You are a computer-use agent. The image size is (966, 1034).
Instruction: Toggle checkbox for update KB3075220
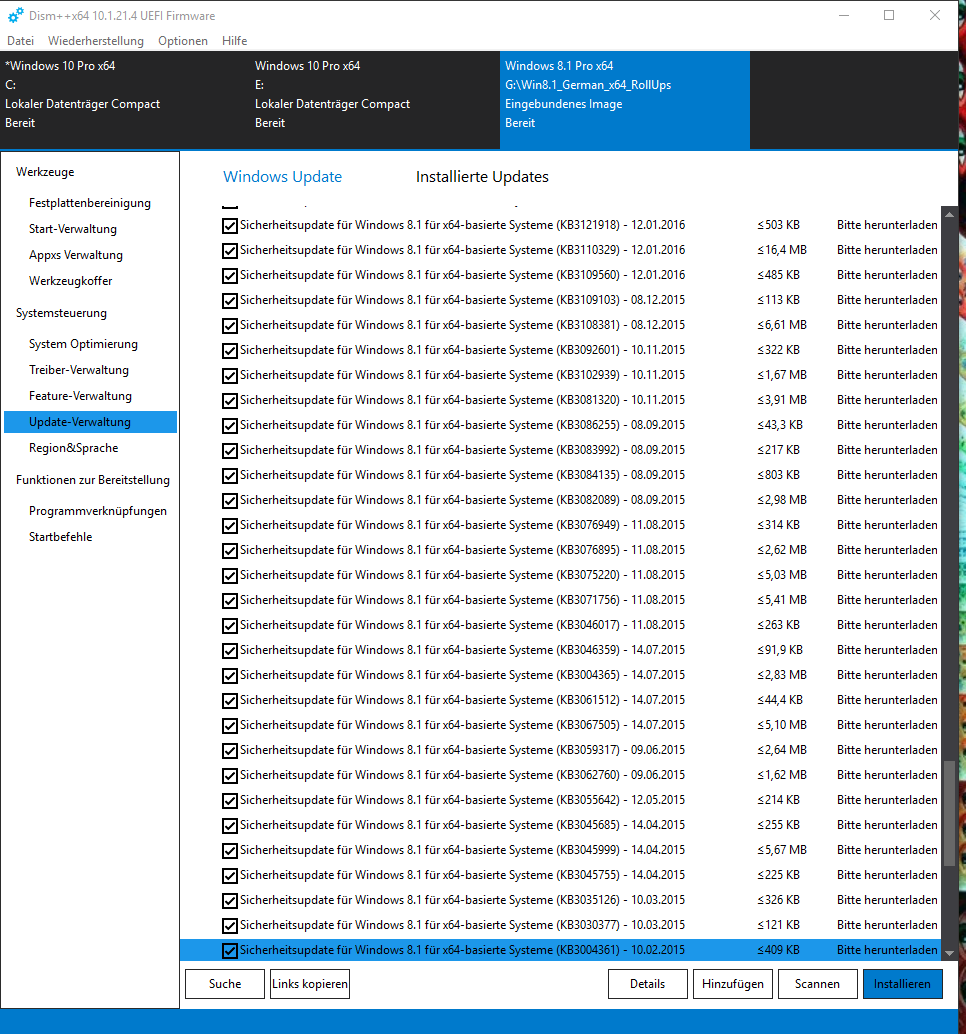[x=229, y=576]
